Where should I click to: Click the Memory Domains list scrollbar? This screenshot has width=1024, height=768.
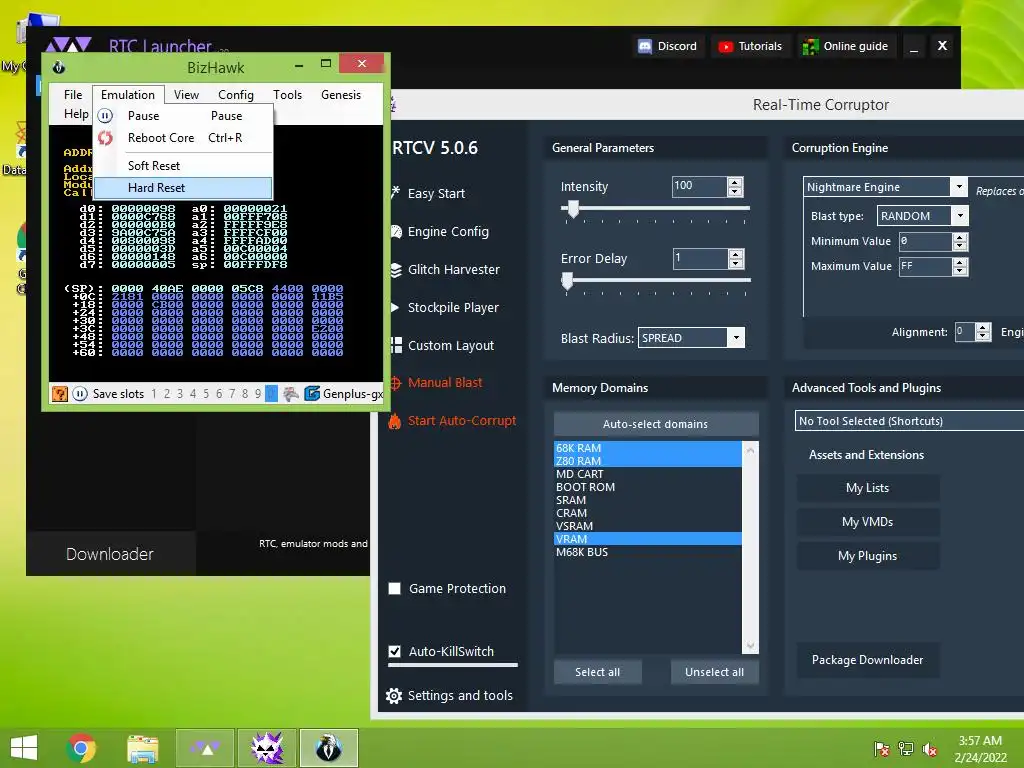pyautogui.click(x=750, y=547)
